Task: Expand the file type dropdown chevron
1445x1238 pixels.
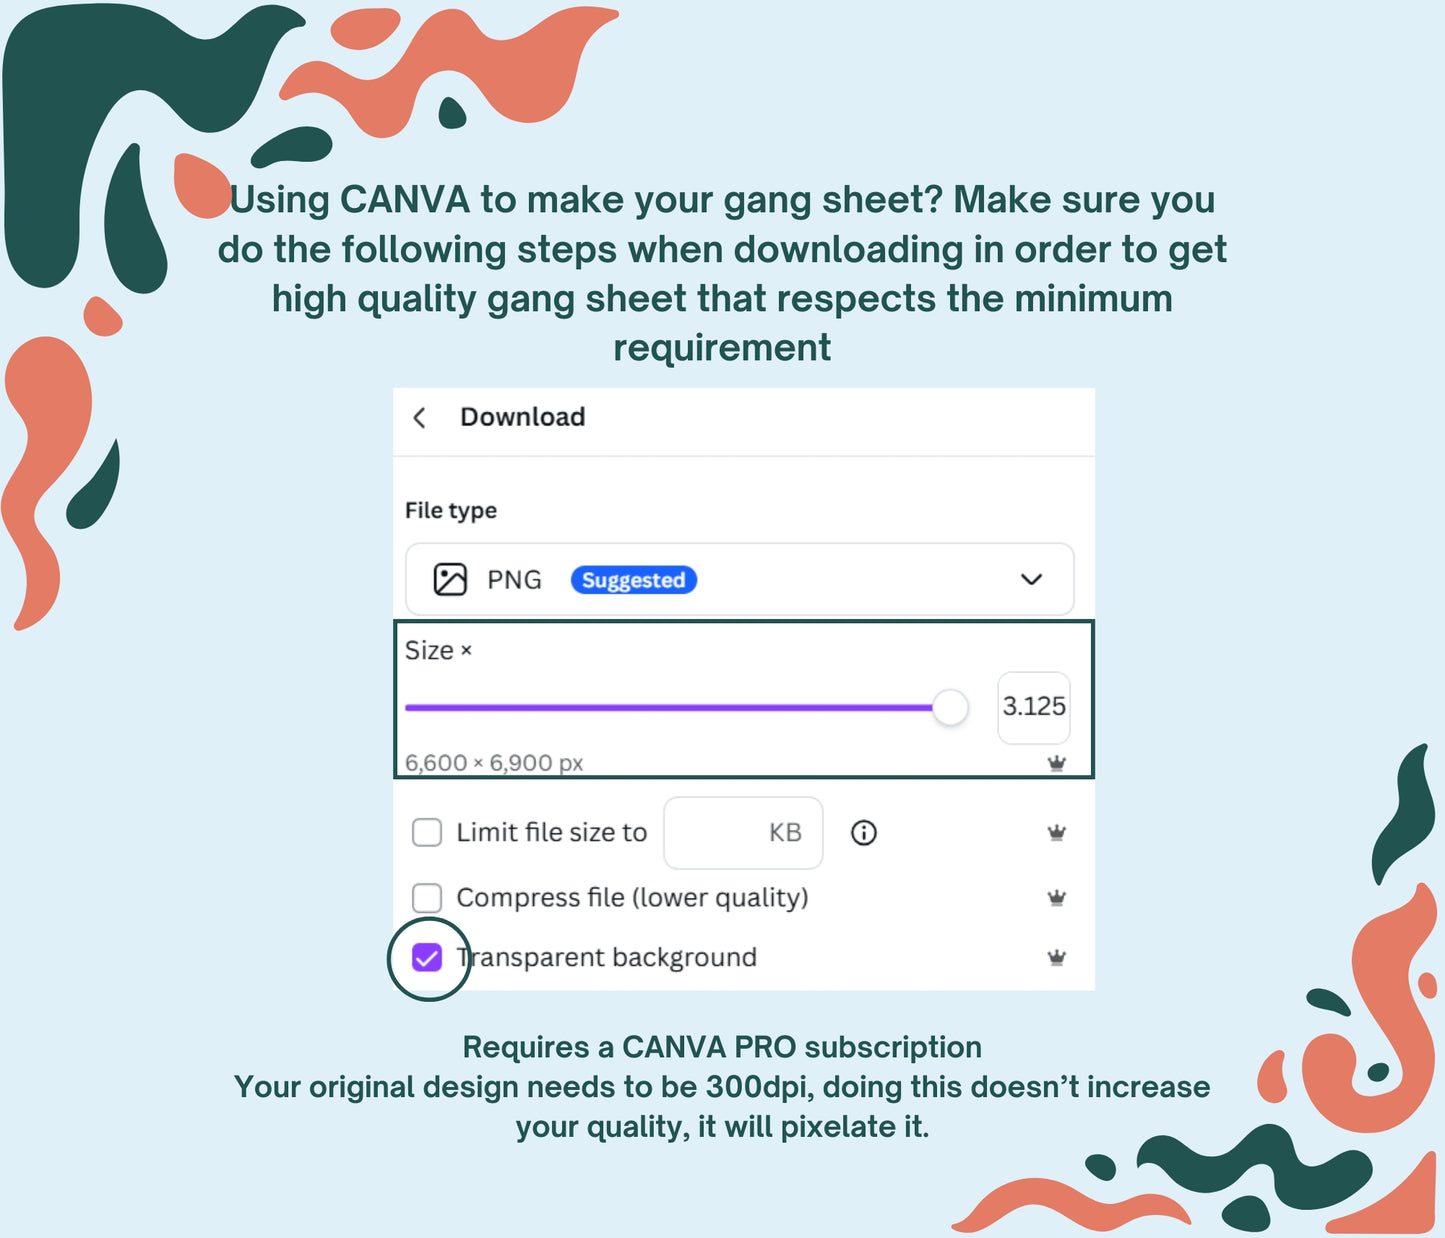Action: (x=1031, y=580)
